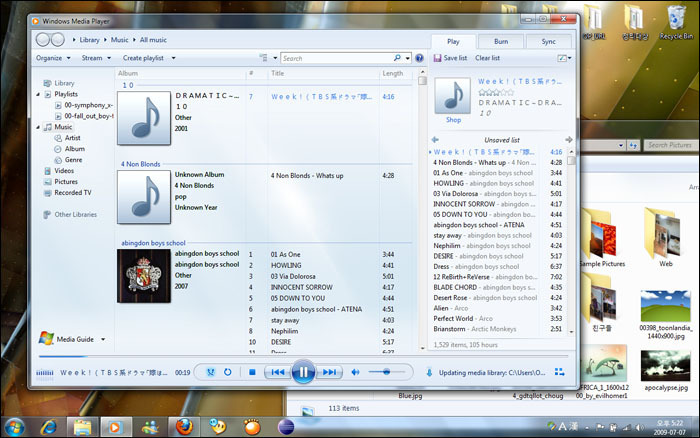700x438 pixels.
Task: Pause playback with the Pause button
Action: (x=303, y=372)
